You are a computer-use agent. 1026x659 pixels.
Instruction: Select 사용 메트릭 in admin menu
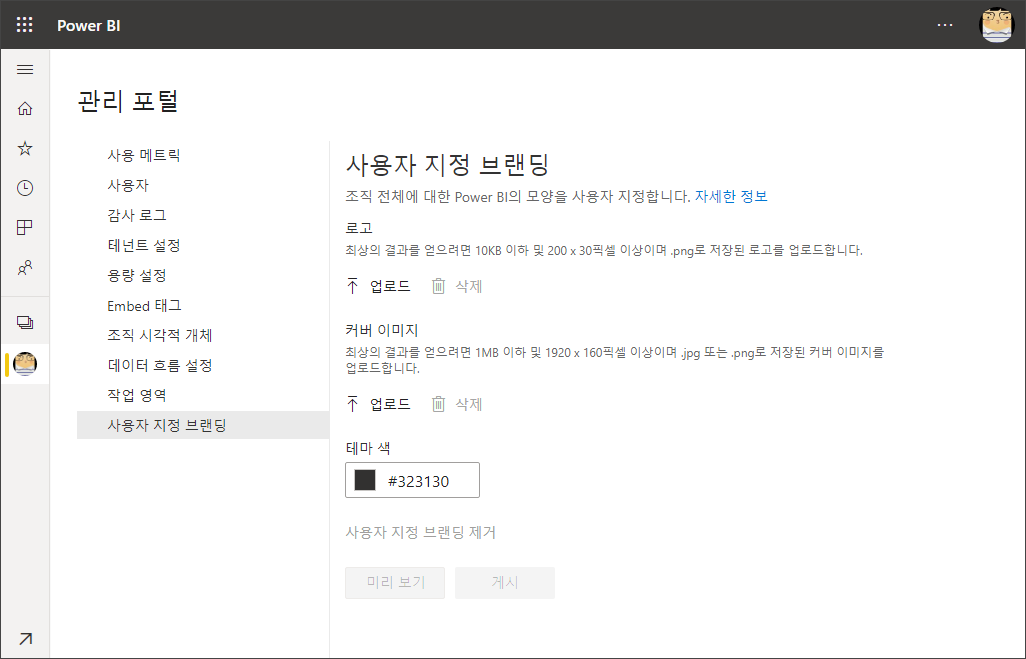coord(144,155)
